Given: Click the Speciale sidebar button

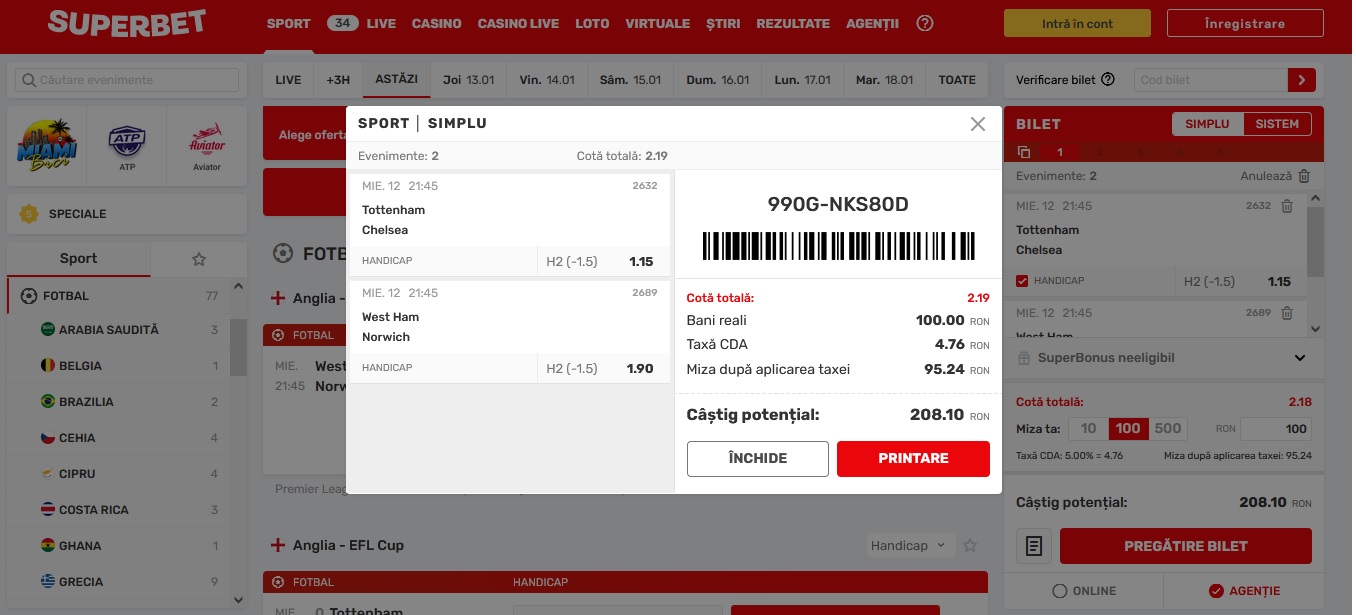Looking at the screenshot, I should click(127, 213).
